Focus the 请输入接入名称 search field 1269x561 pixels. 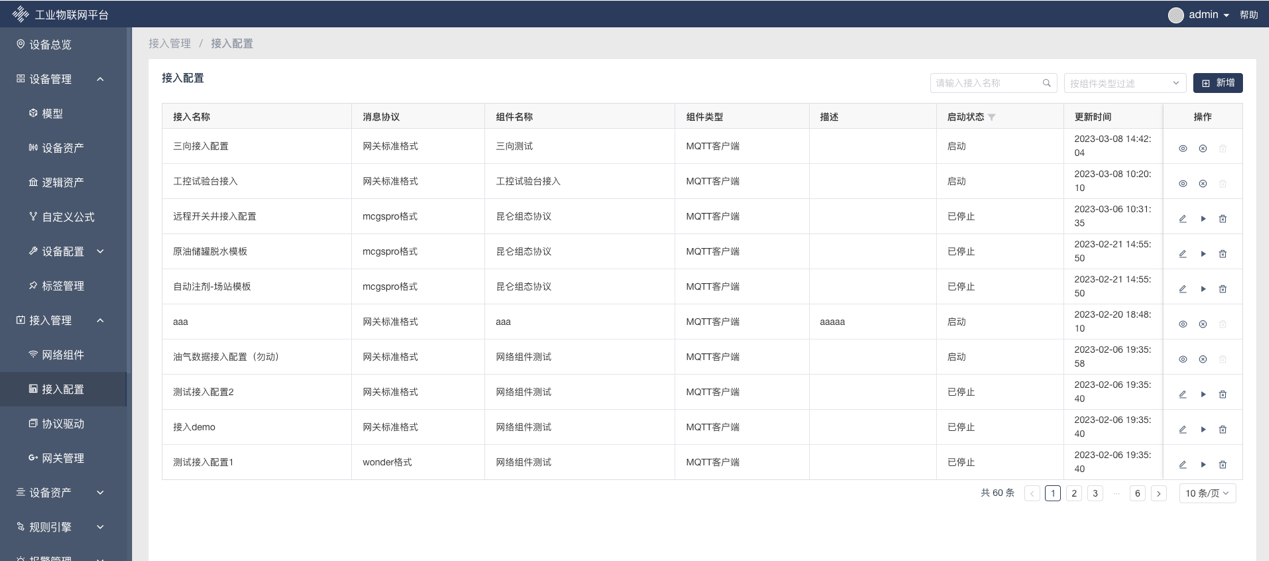click(x=985, y=83)
